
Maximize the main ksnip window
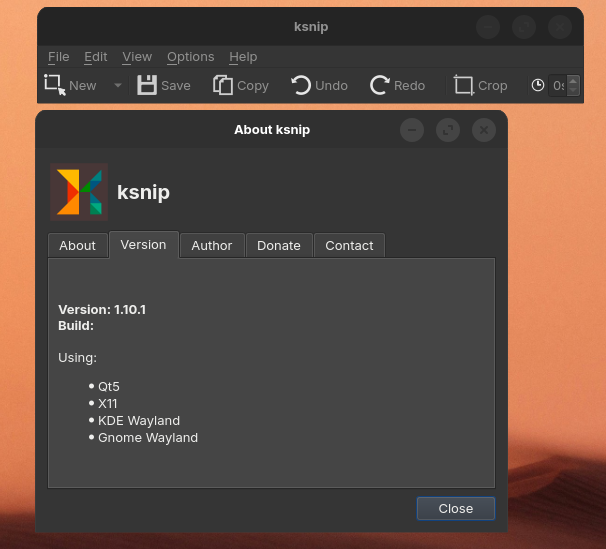(x=524, y=27)
